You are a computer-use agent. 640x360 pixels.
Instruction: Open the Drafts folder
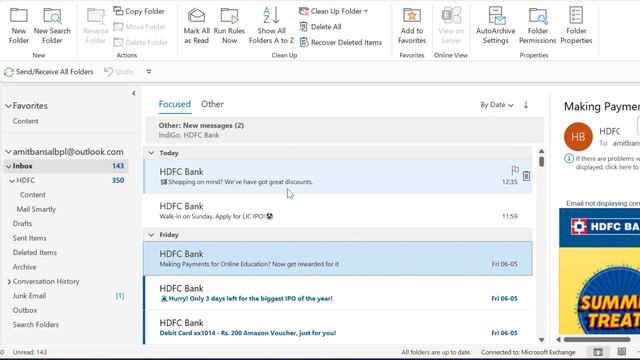(x=22, y=224)
